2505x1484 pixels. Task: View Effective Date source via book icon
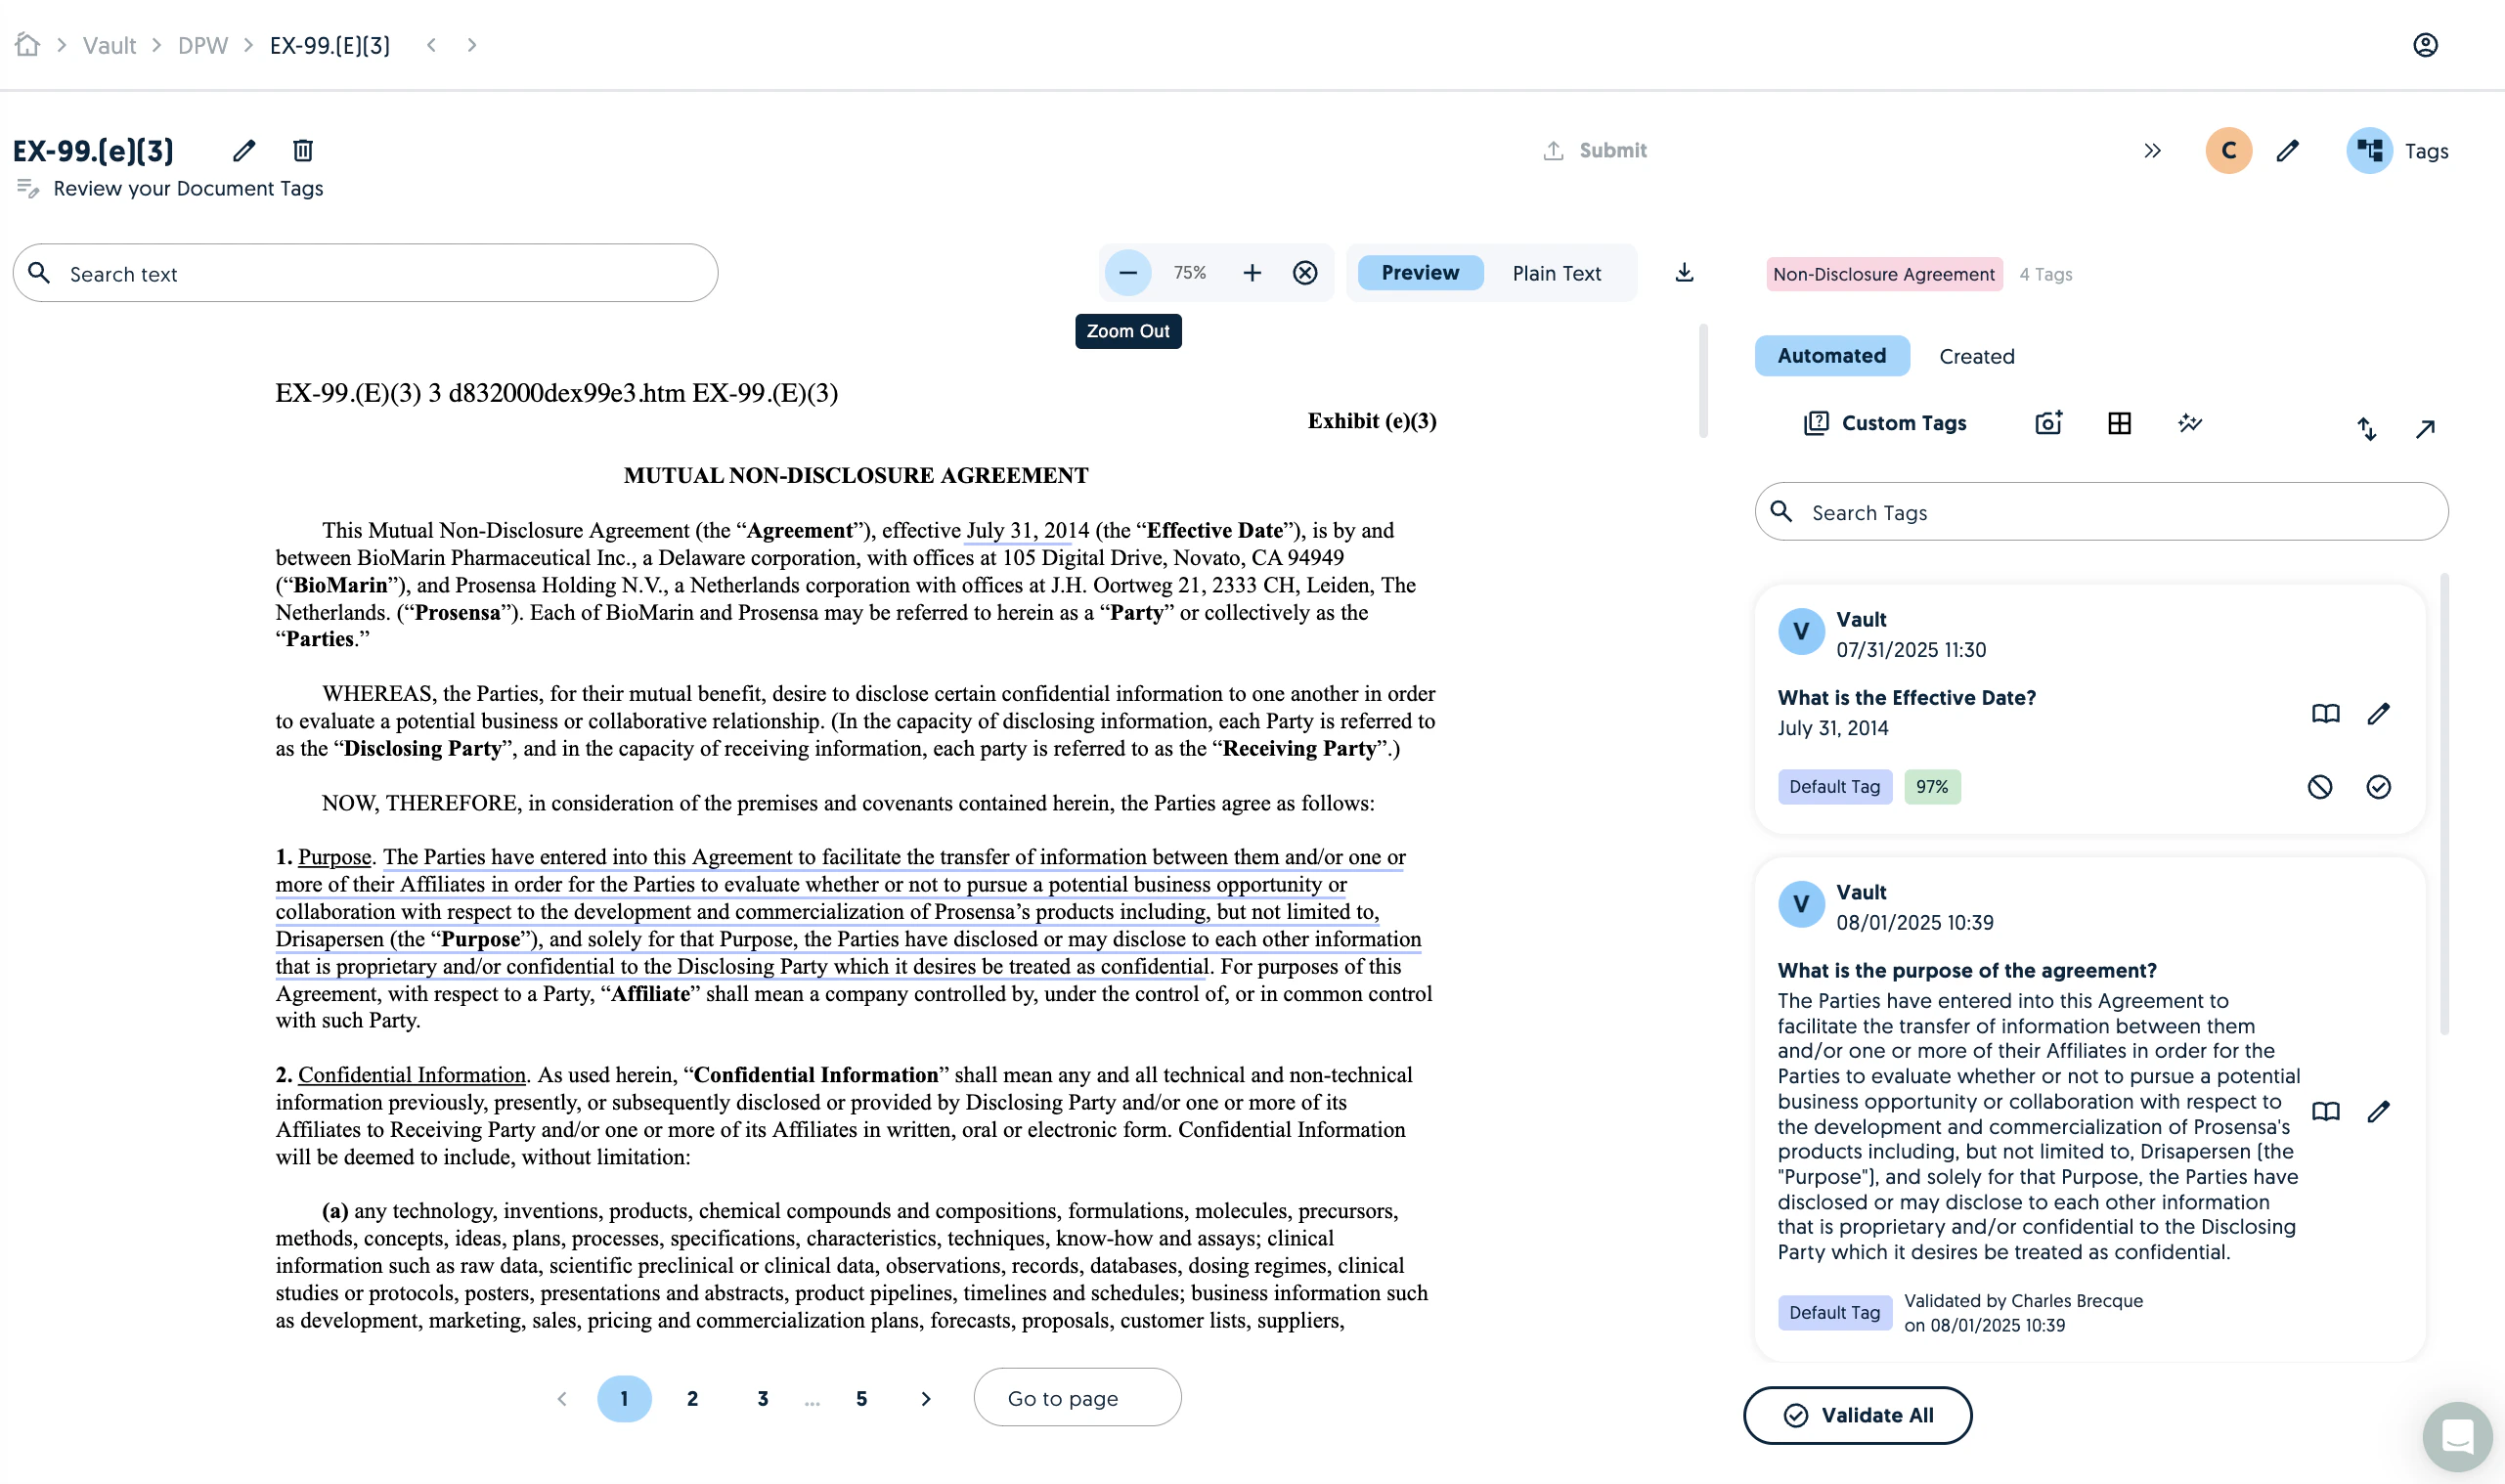[x=2326, y=713]
